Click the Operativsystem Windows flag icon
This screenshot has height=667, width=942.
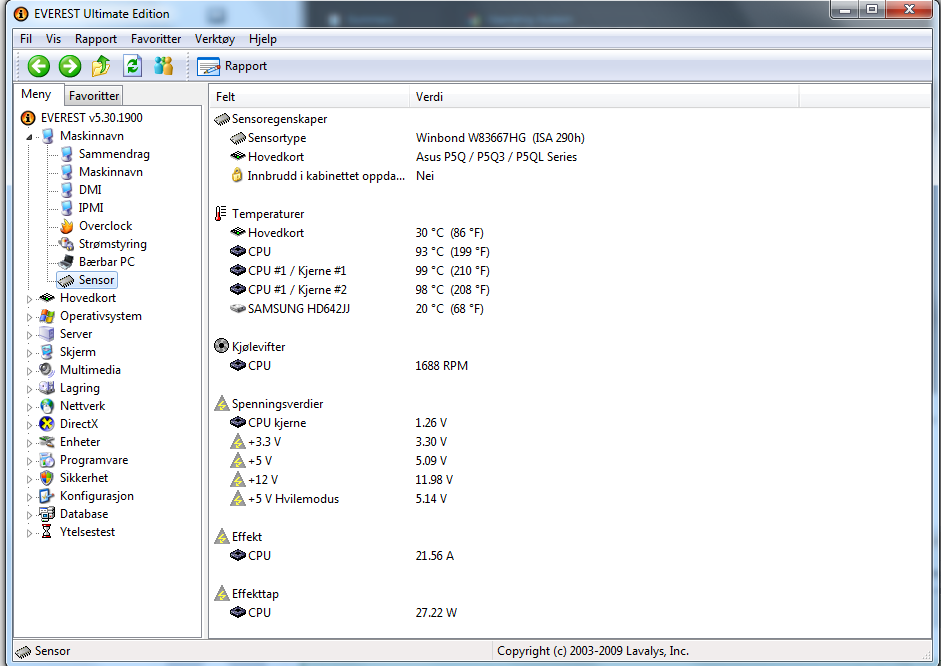pos(46,316)
